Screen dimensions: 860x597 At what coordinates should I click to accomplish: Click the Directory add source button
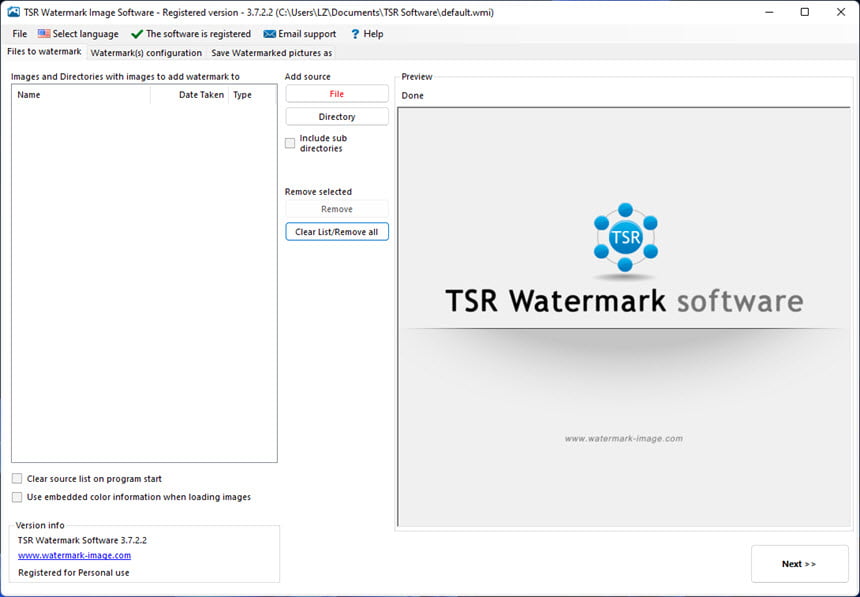click(337, 117)
